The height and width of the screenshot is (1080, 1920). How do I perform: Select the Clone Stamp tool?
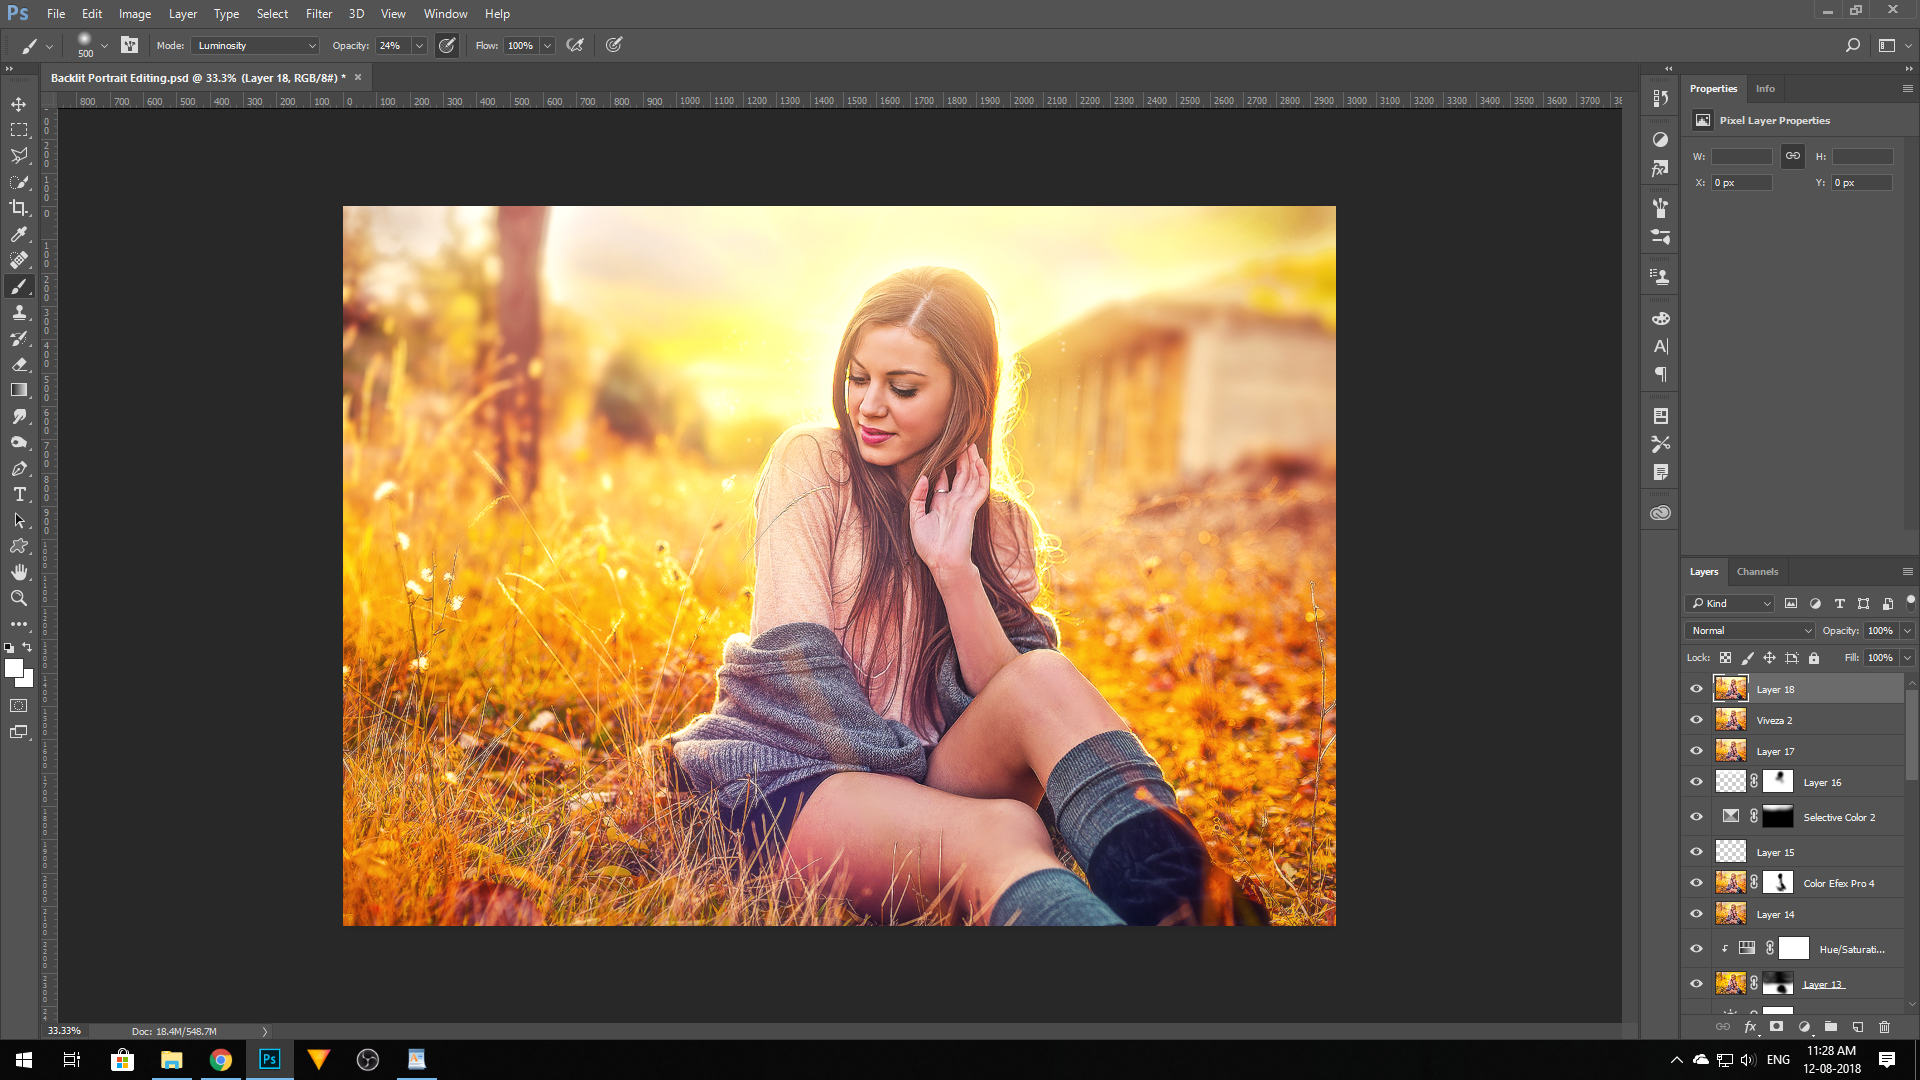[19, 312]
